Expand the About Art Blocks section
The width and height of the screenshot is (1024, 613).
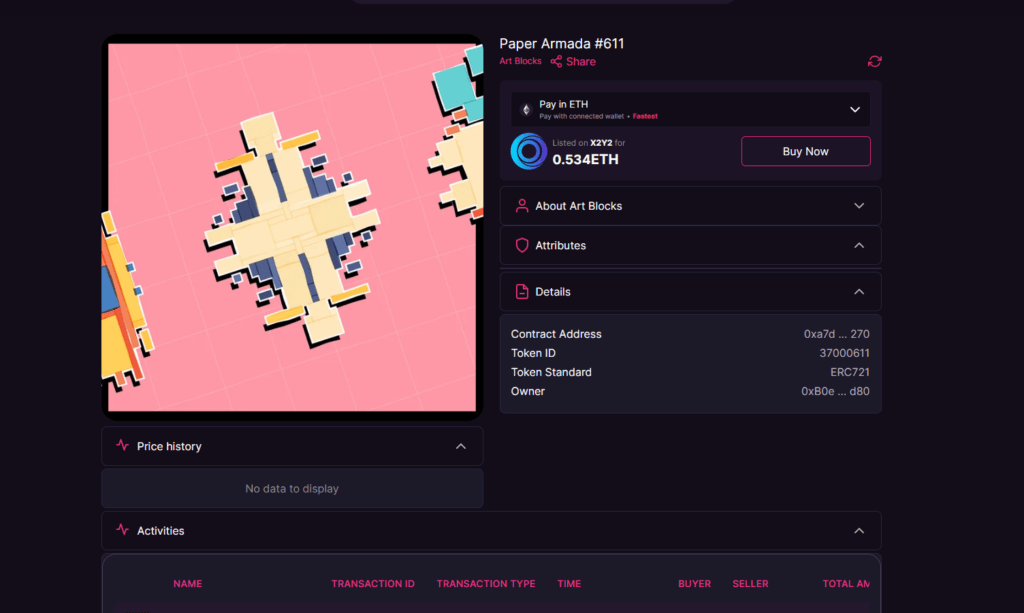[x=858, y=206]
